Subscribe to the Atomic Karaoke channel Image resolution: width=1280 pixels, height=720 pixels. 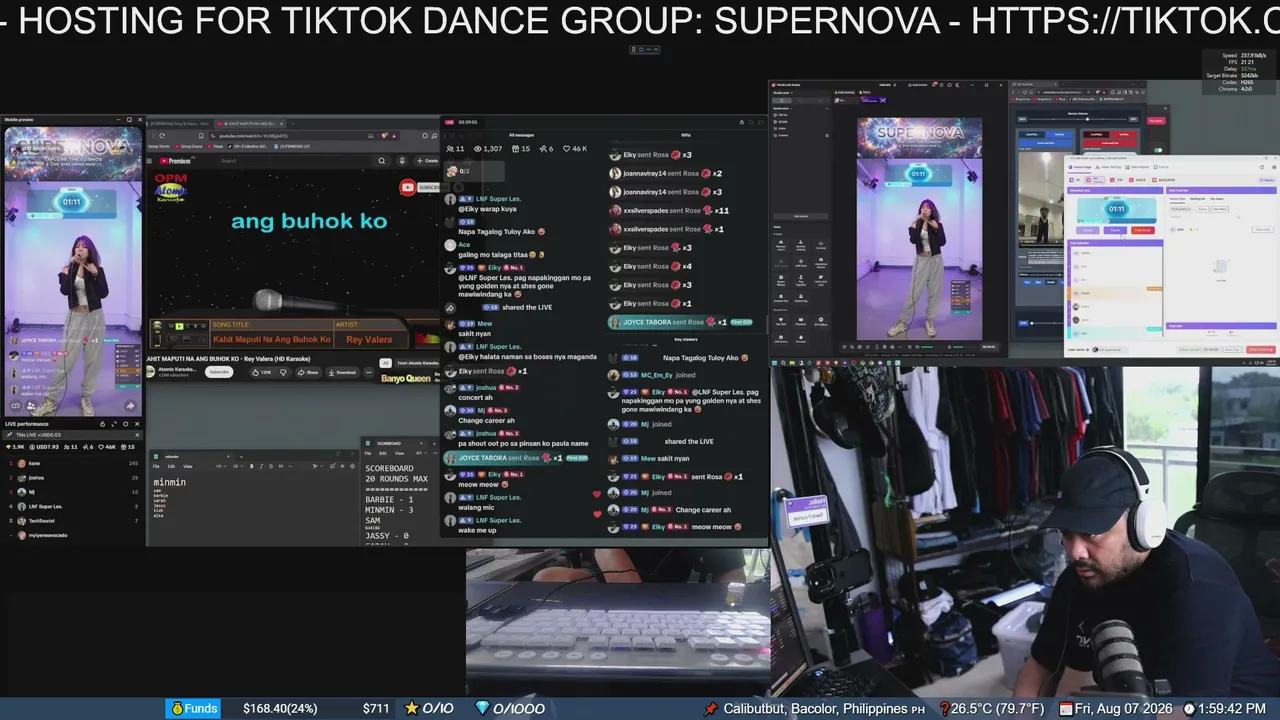pyautogui.click(x=219, y=372)
